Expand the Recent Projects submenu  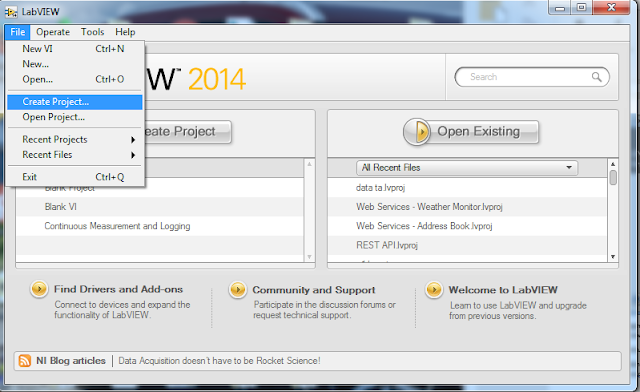point(74,140)
